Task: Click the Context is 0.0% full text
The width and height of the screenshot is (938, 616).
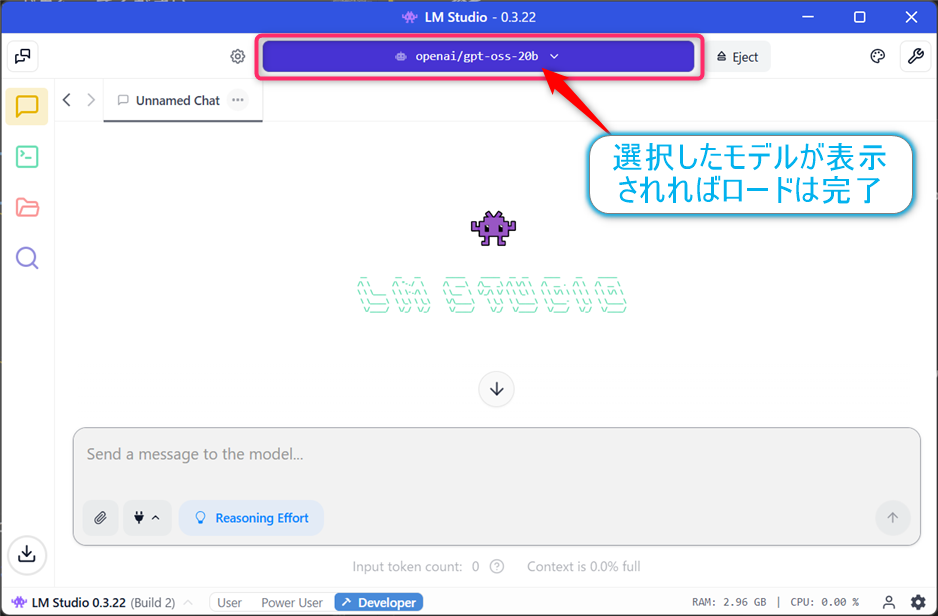Action: tap(584, 566)
